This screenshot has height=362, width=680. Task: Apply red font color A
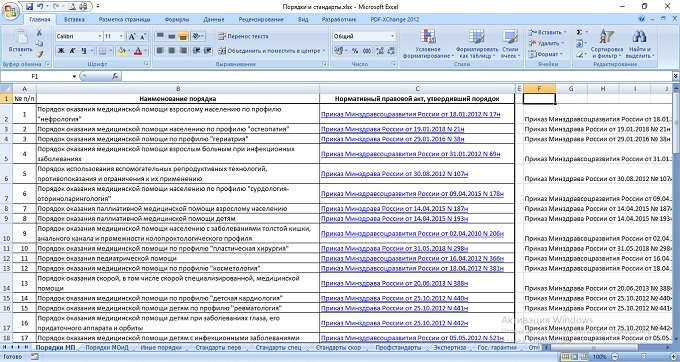click(138, 51)
